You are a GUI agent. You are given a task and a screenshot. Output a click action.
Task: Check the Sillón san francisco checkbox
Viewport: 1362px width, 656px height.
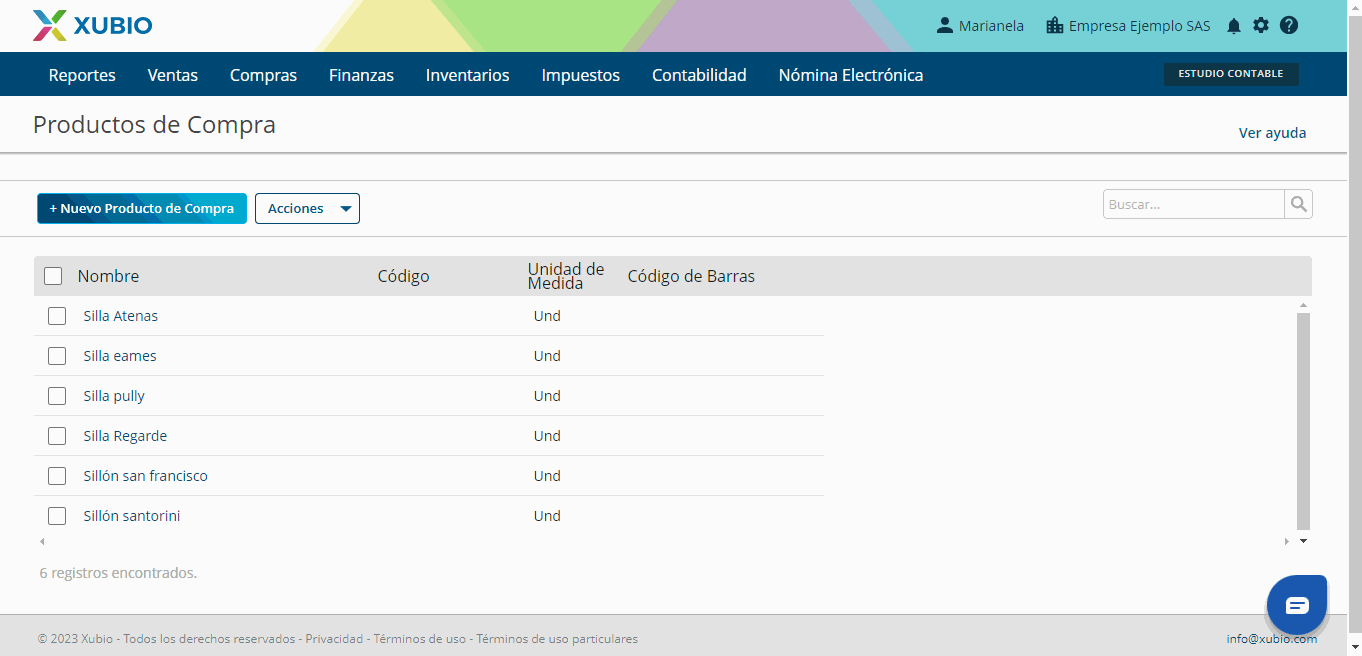click(57, 476)
